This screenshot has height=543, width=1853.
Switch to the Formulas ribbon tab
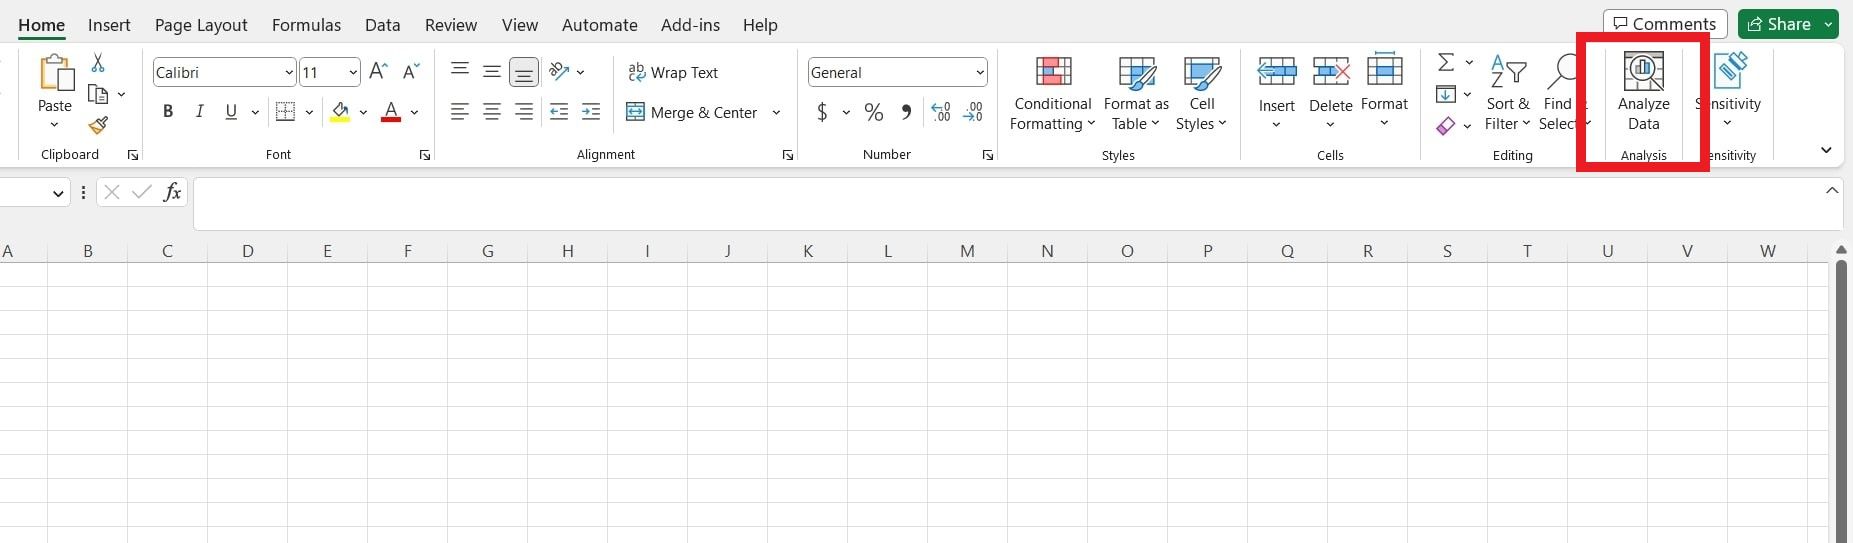coord(306,25)
